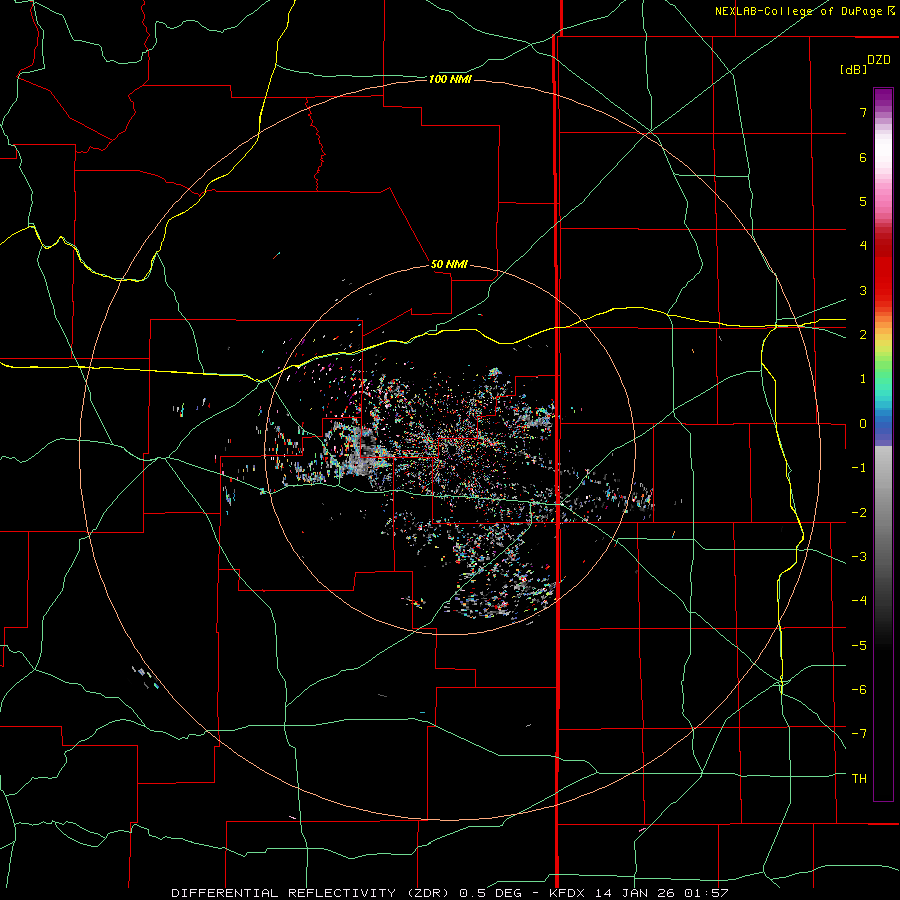This screenshot has width=900, height=900.
Task: Click the 0 value on the color scale
Action: point(863,424)
